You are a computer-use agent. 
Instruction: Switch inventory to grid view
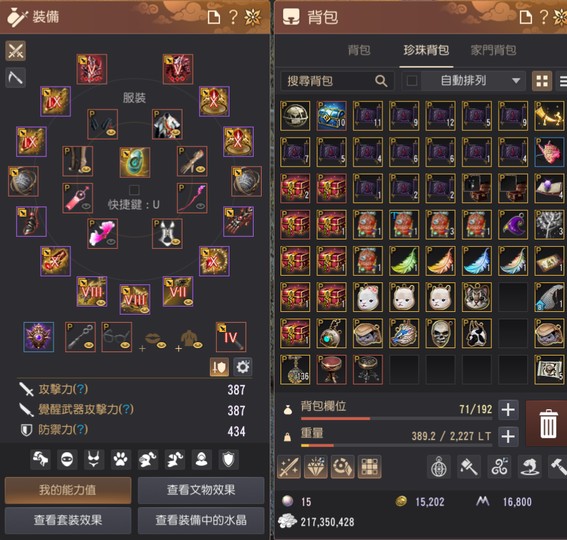click(x=542, y=81)
